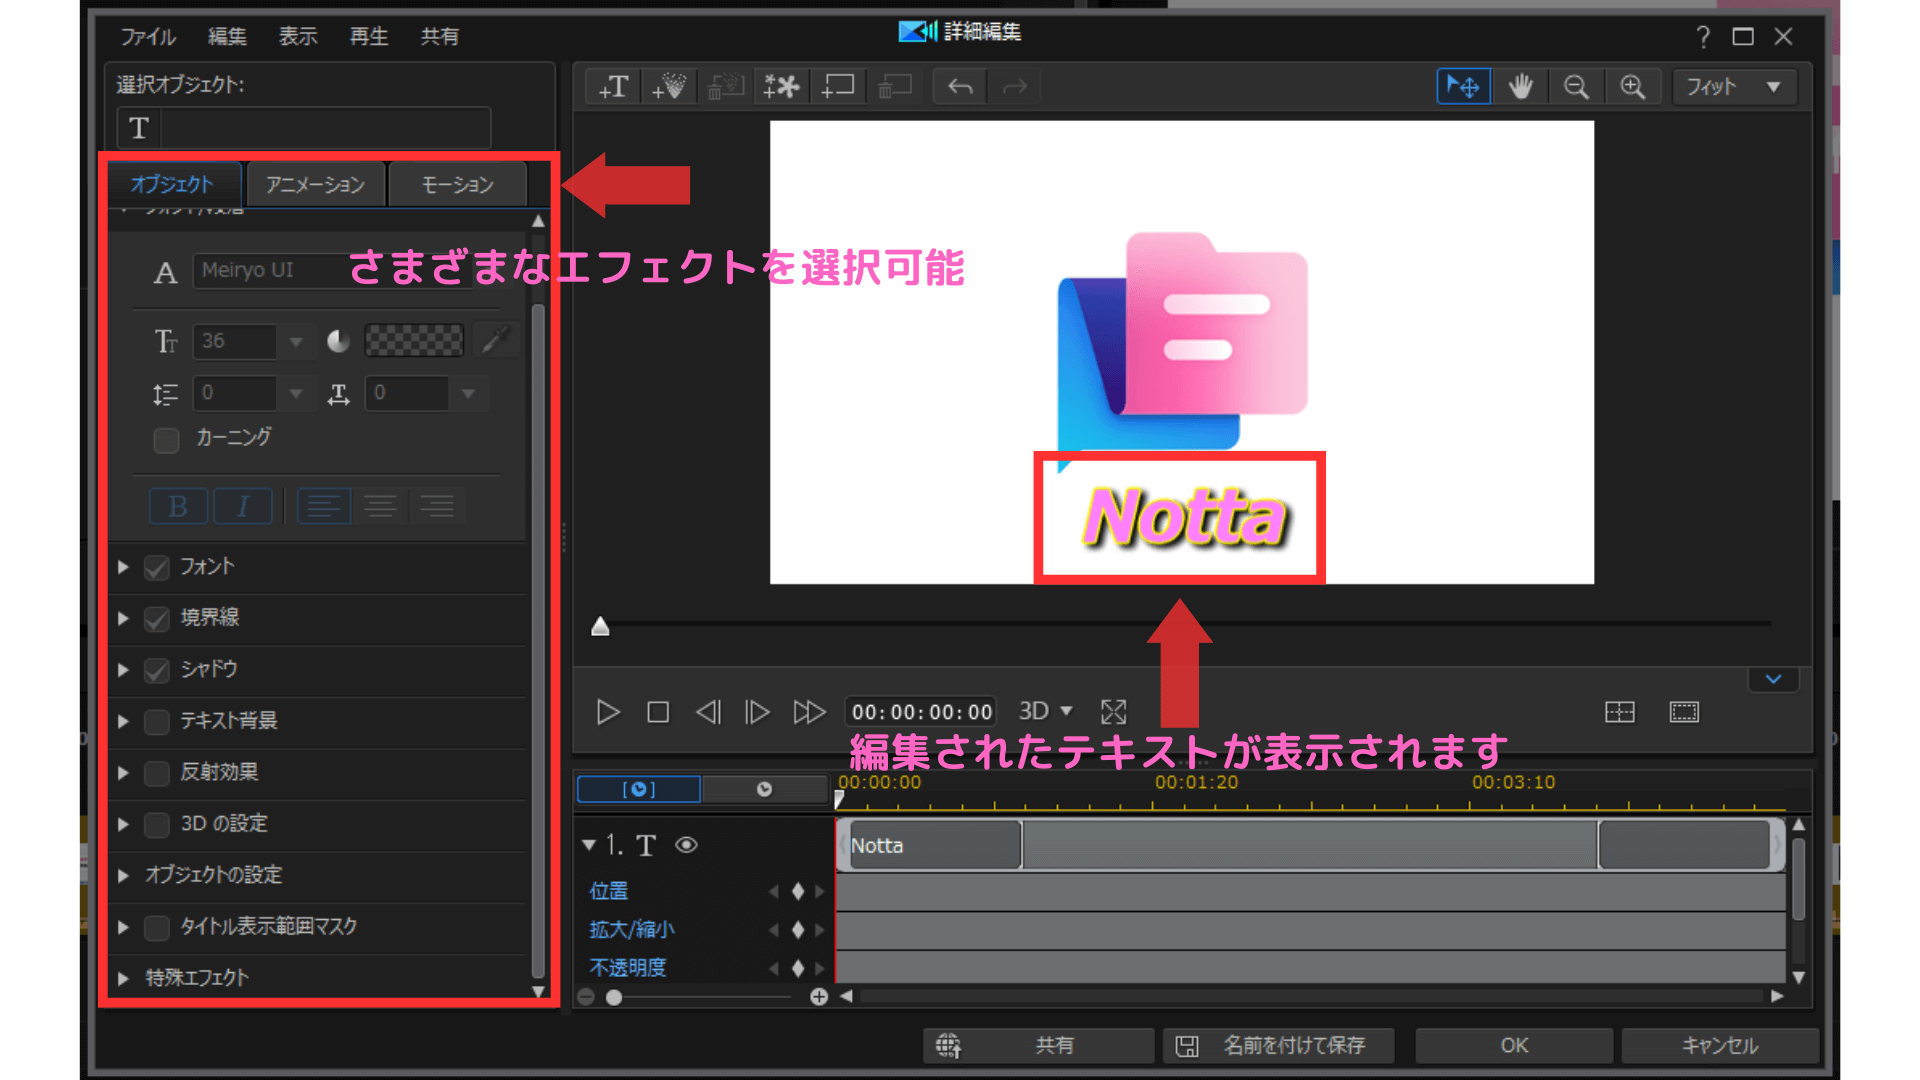Switch to the モーション tab
1920x1080 pixels.
coord(457,185)
